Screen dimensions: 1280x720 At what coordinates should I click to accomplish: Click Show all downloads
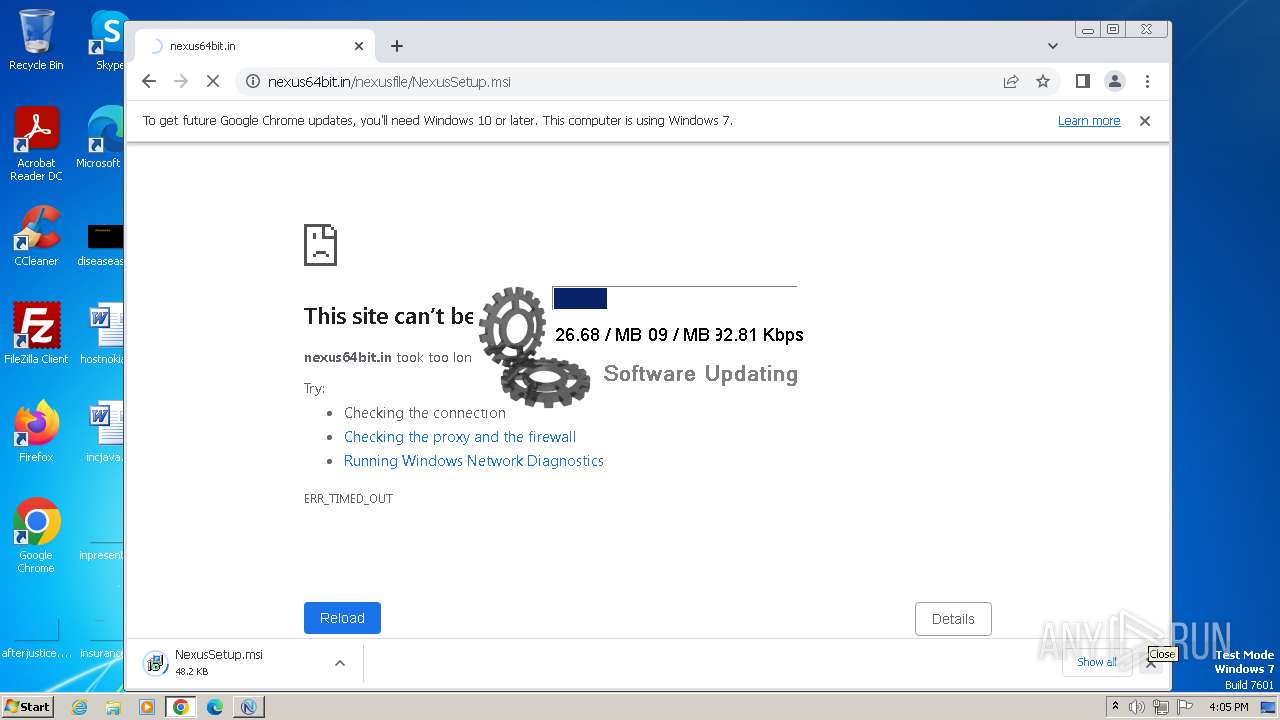pyautogui.click(x=1097, y=662)
